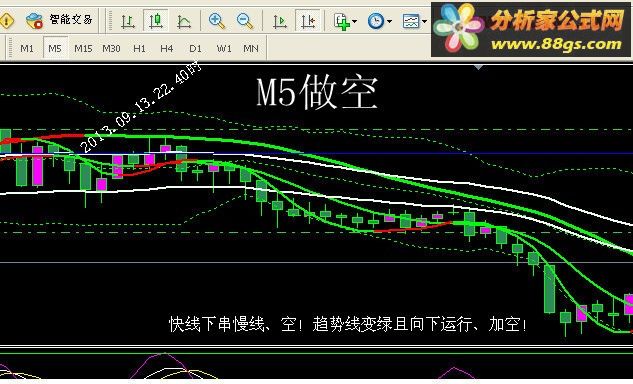Select the H4 timeframe tab
The image size is (633, 384).
pyautogui.click(x=166, y=48)
